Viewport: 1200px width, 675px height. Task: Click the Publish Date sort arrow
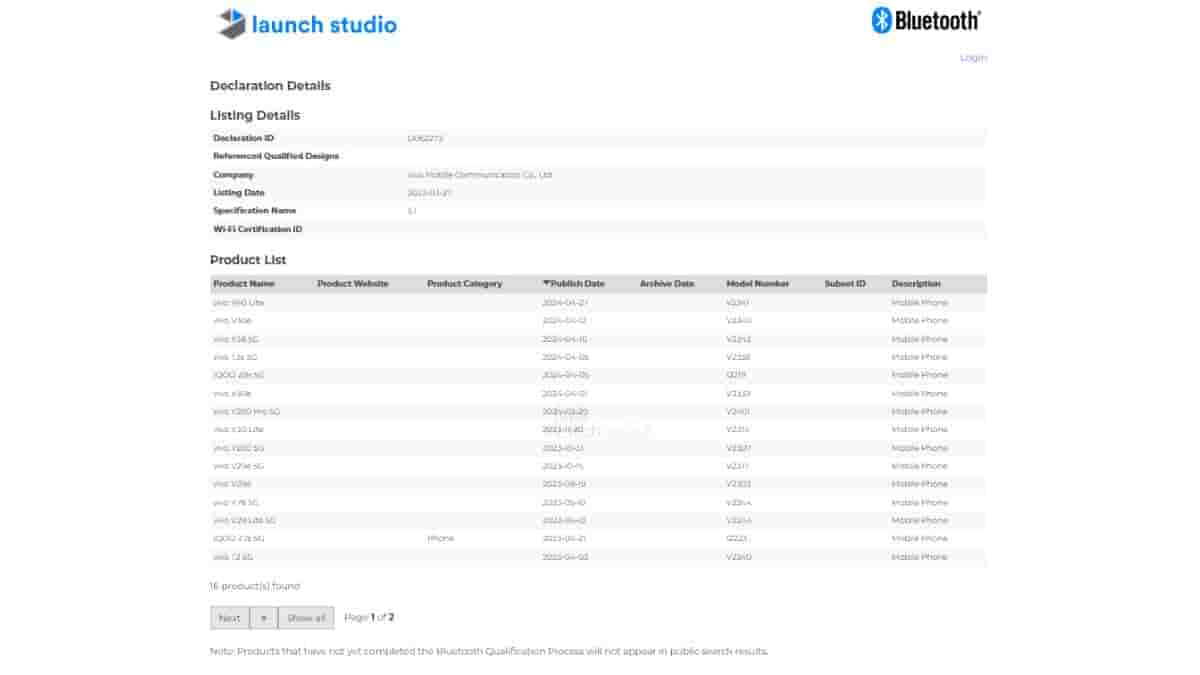click(x=546, y=284)
